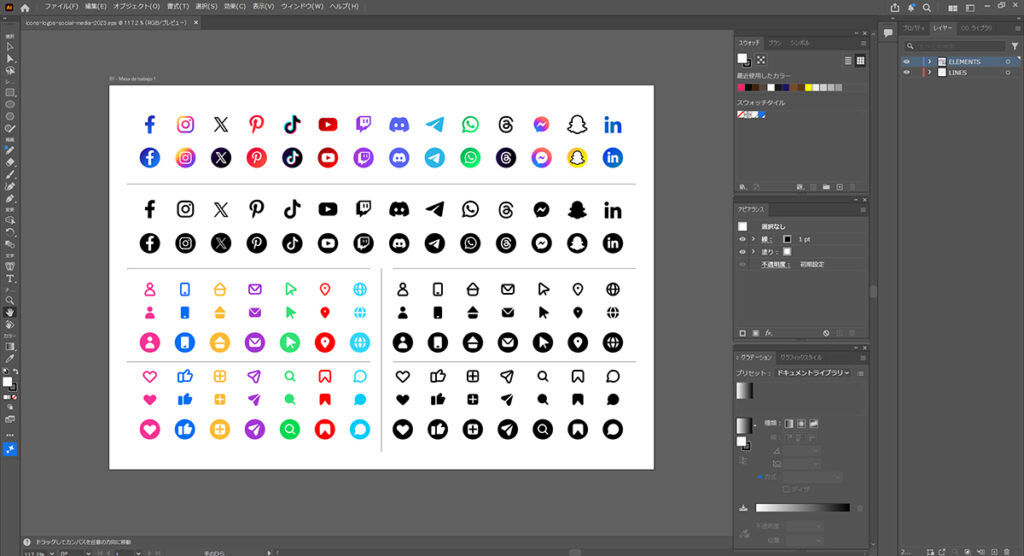
Task: Select the Hand tool
Action: (x=10, y=312)
